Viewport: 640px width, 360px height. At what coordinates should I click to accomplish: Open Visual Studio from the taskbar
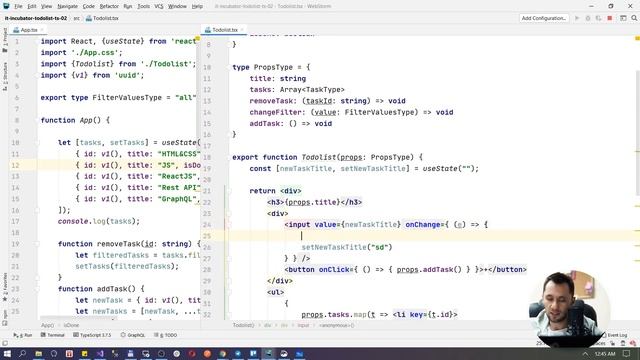[100, 353]
